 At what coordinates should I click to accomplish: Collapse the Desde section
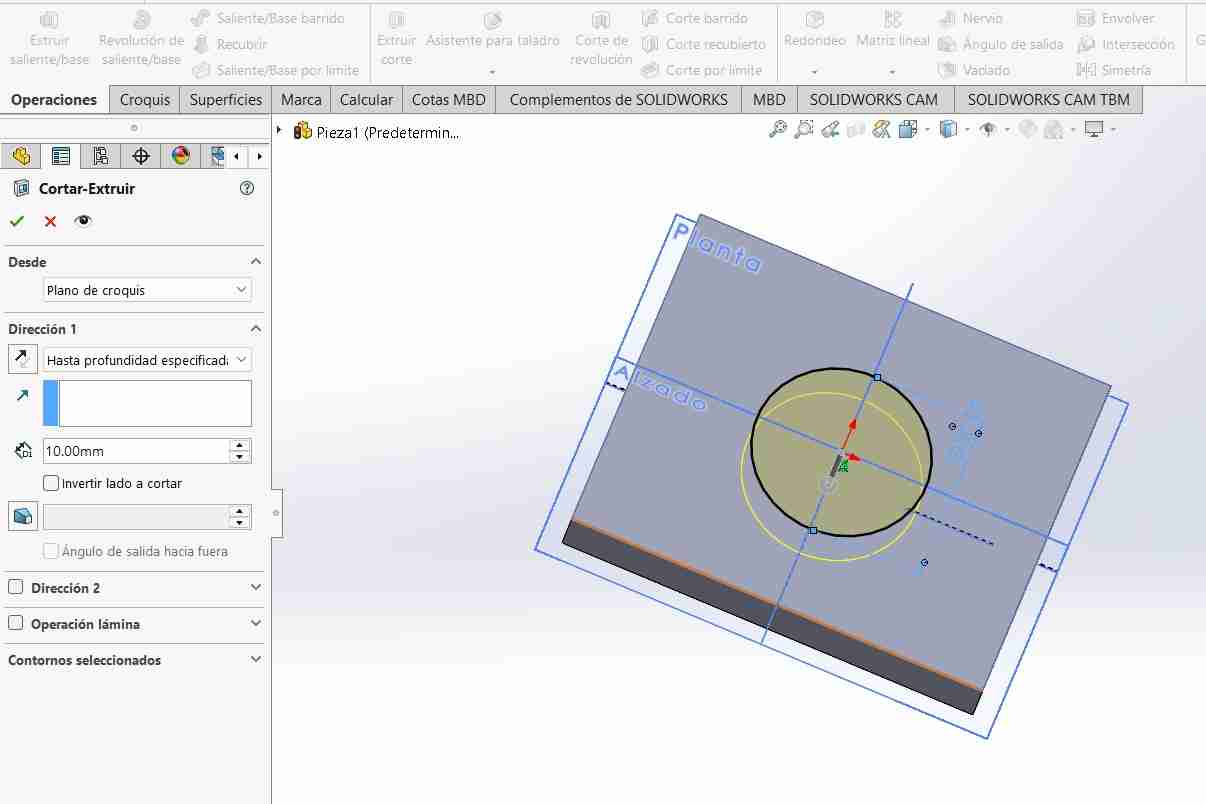tap(256, 262)
